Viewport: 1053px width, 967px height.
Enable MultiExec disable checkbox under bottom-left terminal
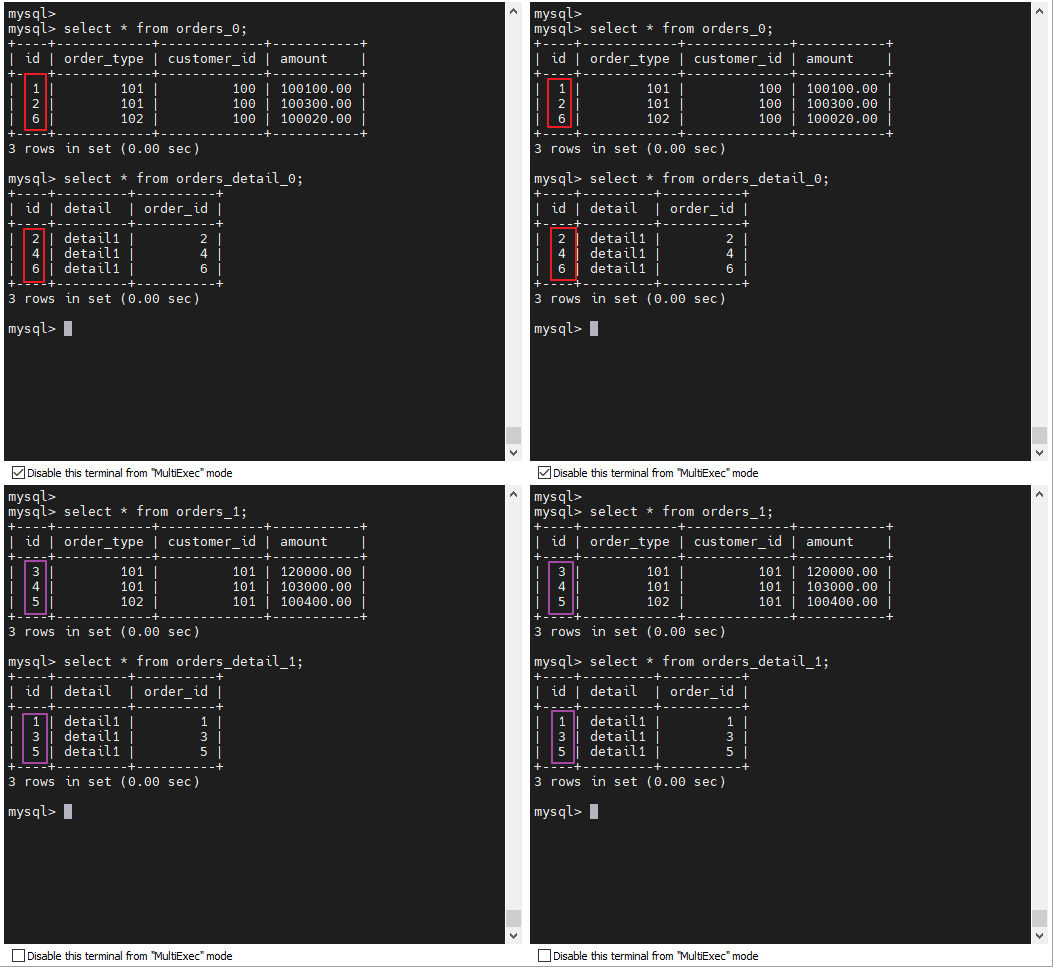click(x=18, y=956)
